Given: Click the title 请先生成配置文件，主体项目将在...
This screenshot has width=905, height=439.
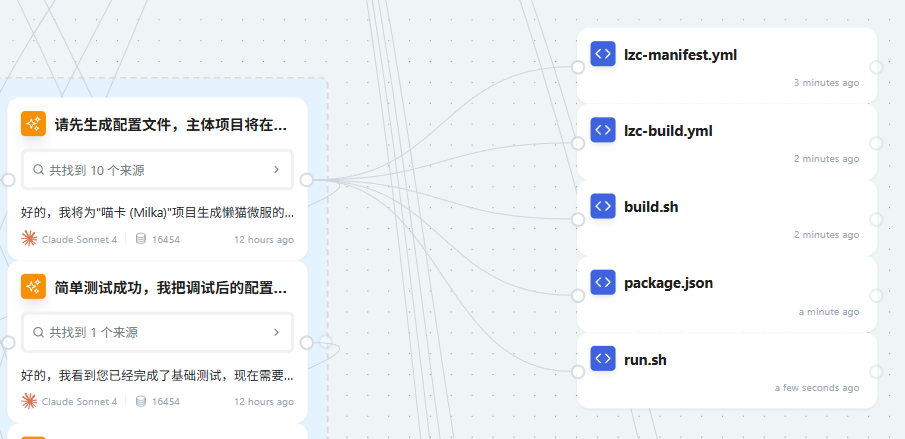Looking at the screenshot, I should coord(171,125).
